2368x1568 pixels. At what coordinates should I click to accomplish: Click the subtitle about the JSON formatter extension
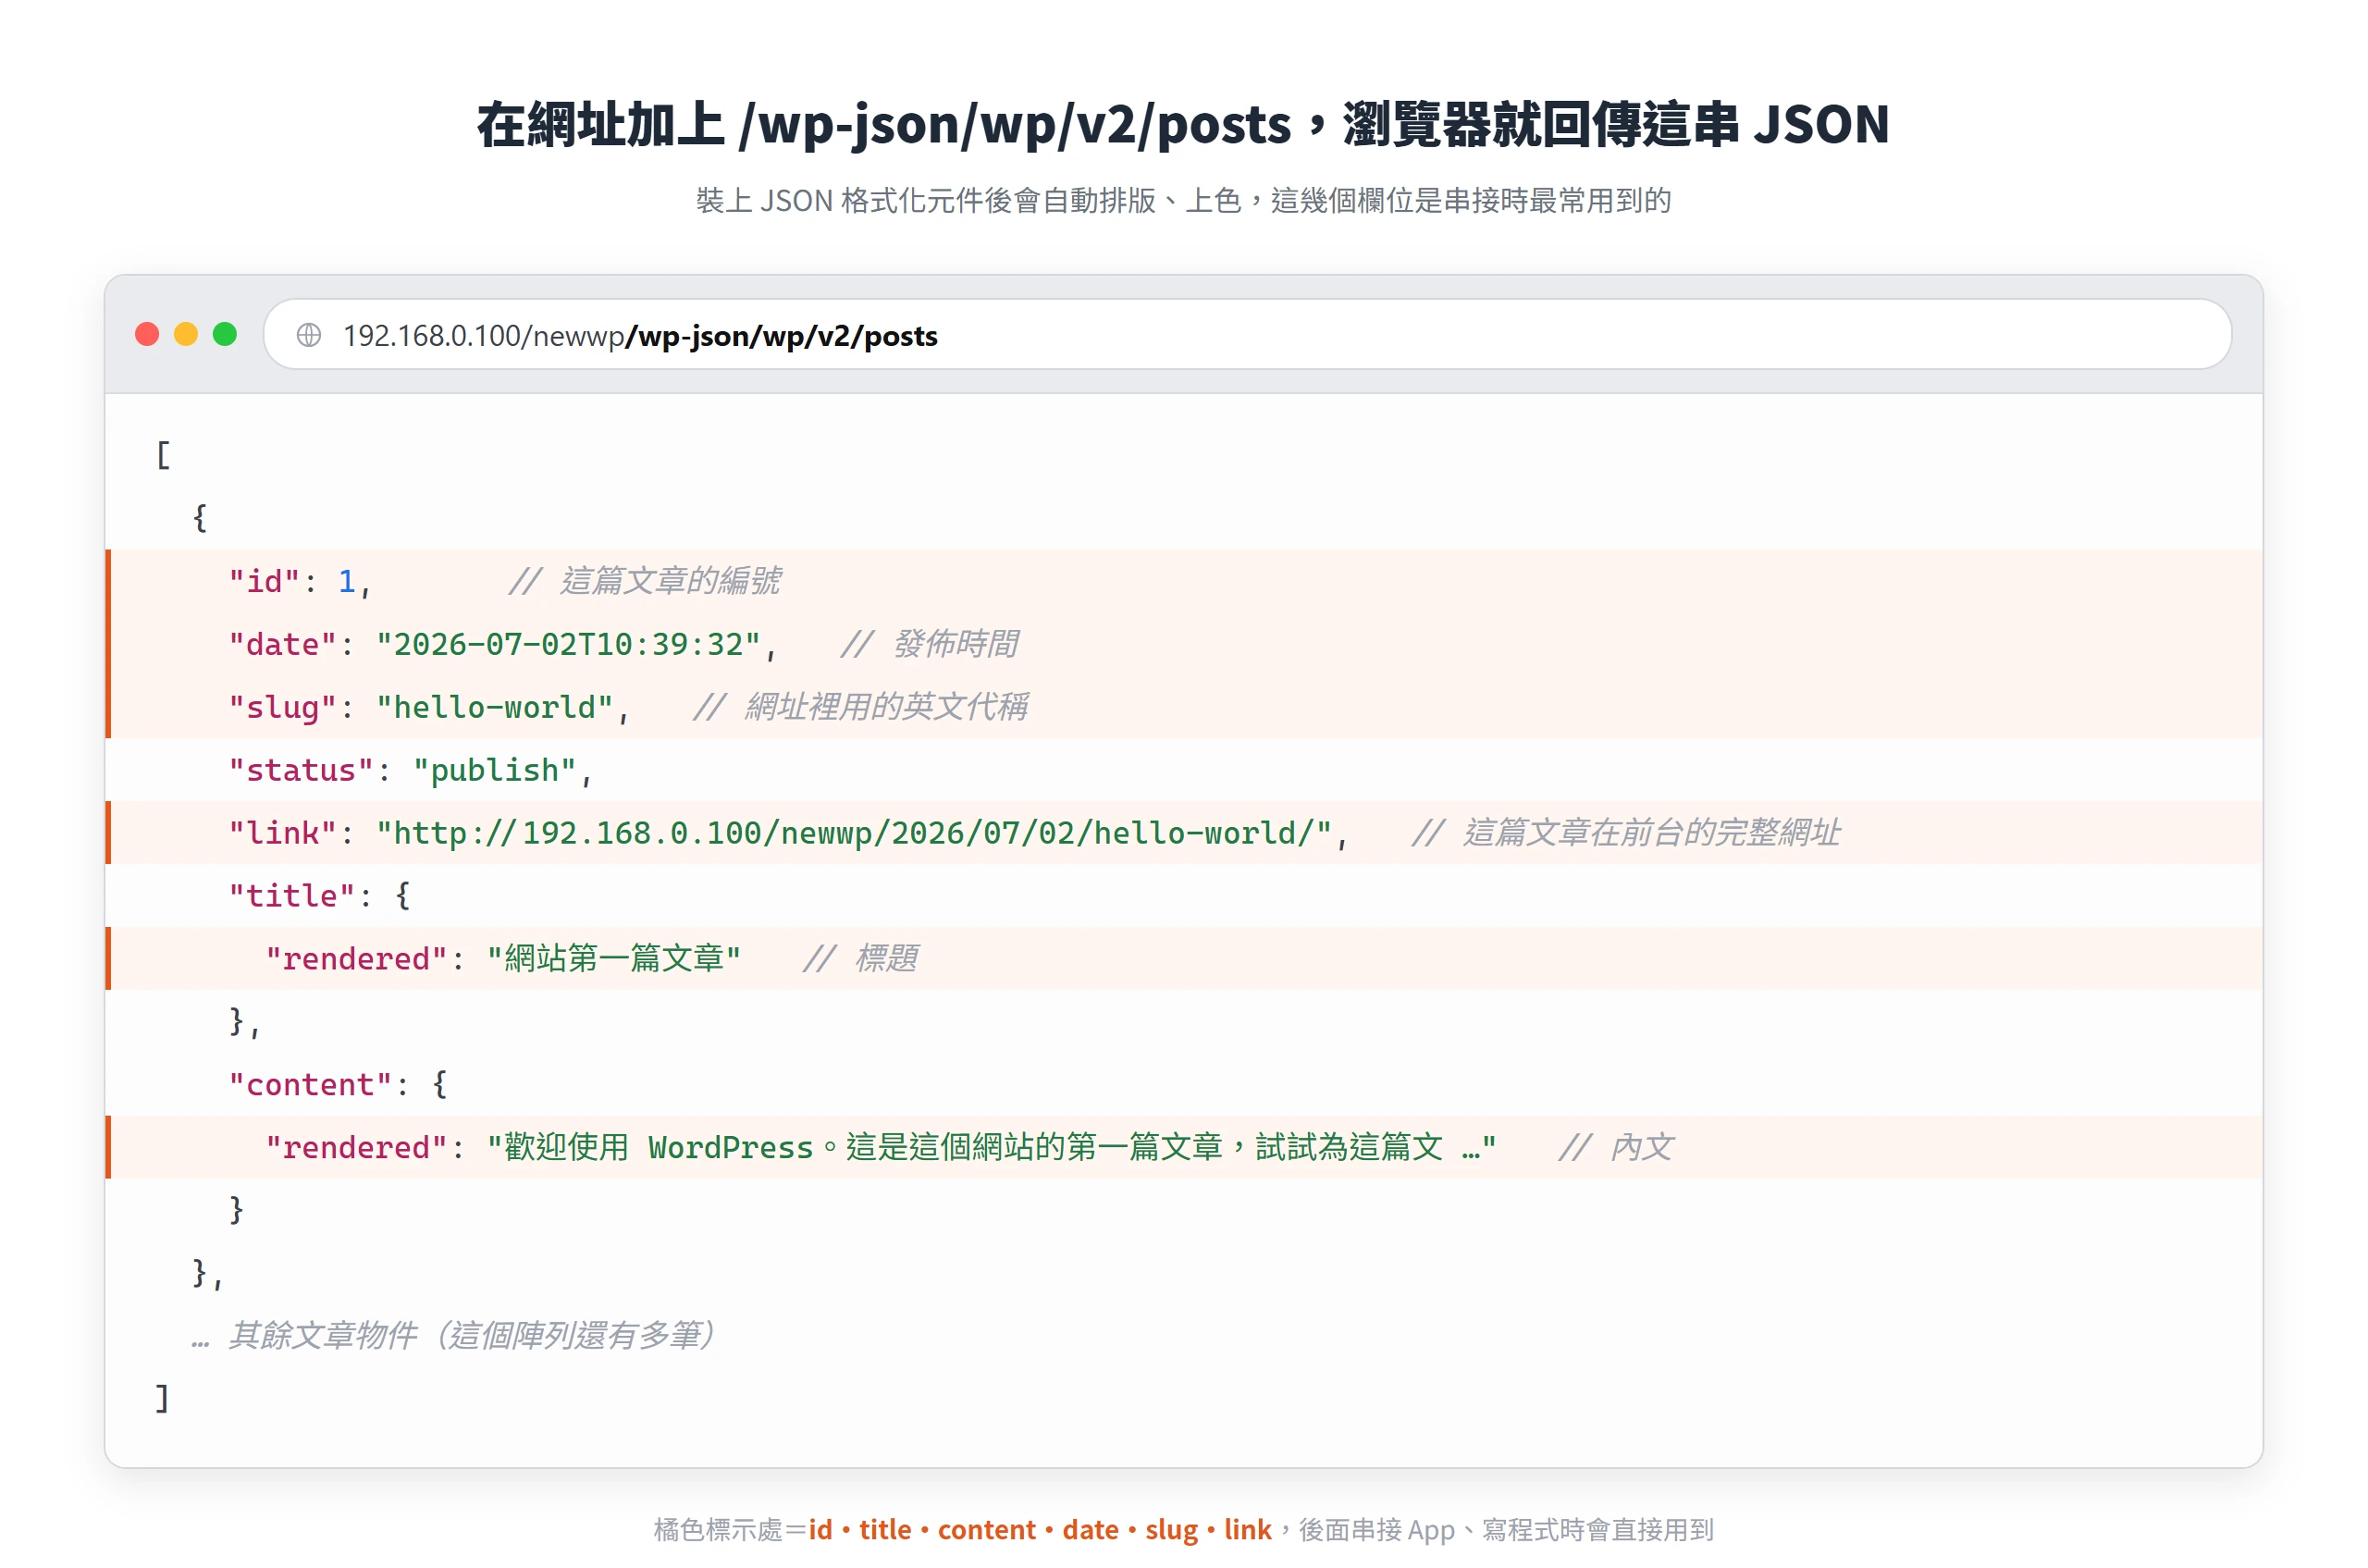[x=1183, y=200]
